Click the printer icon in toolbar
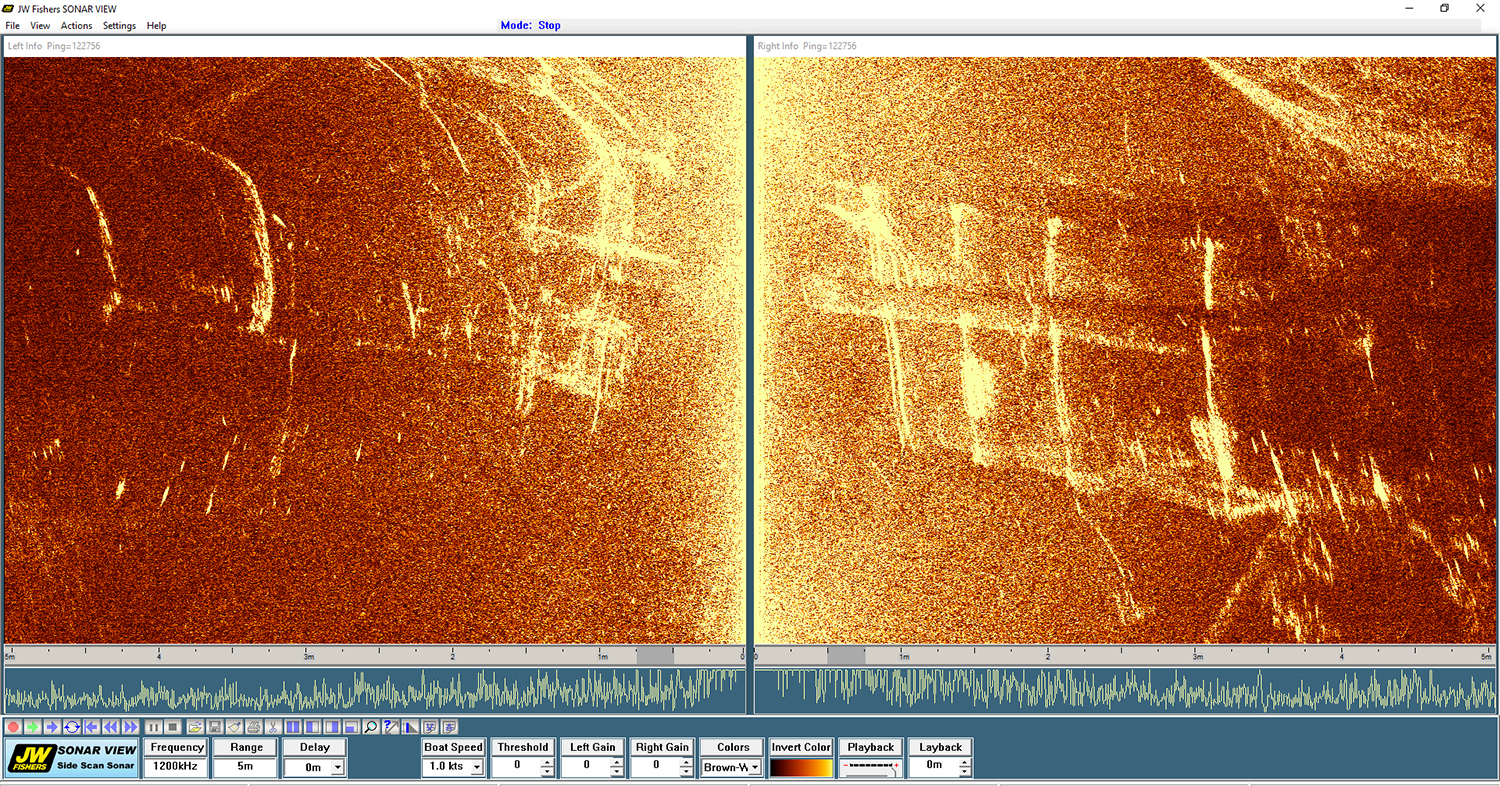Screen dimensions: 1500x786 coord(254,727)
